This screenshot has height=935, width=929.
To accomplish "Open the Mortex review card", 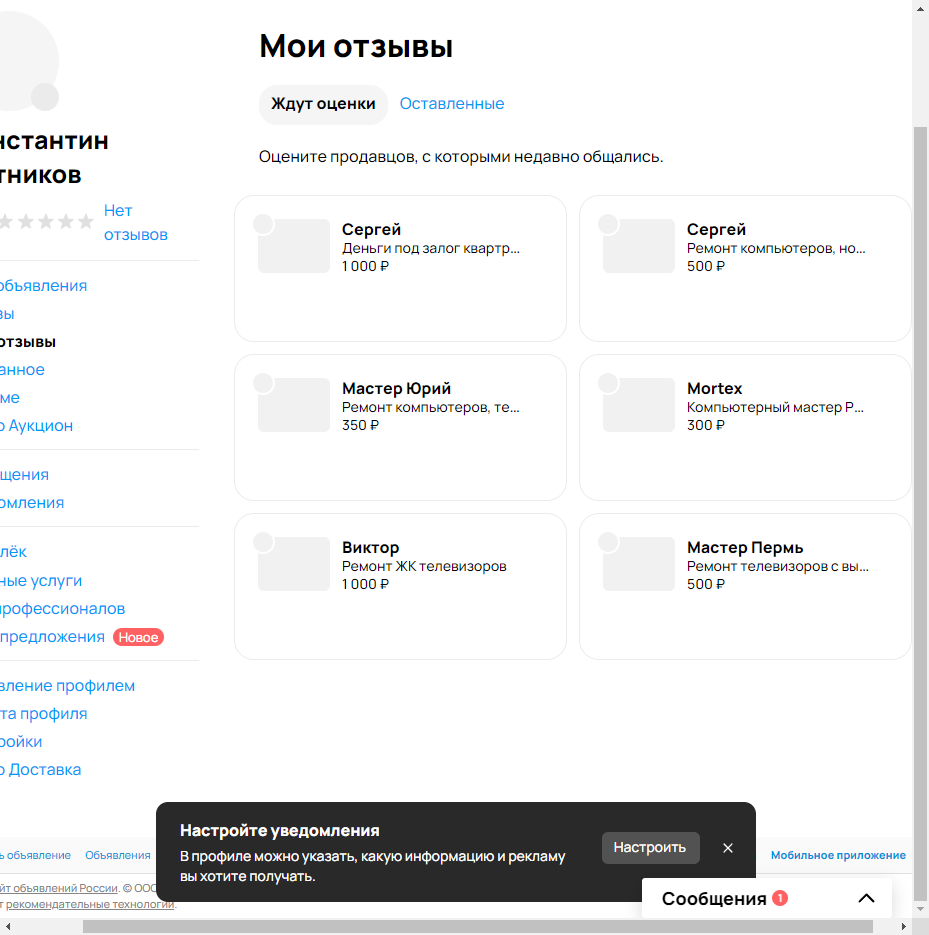I will 745,428.
